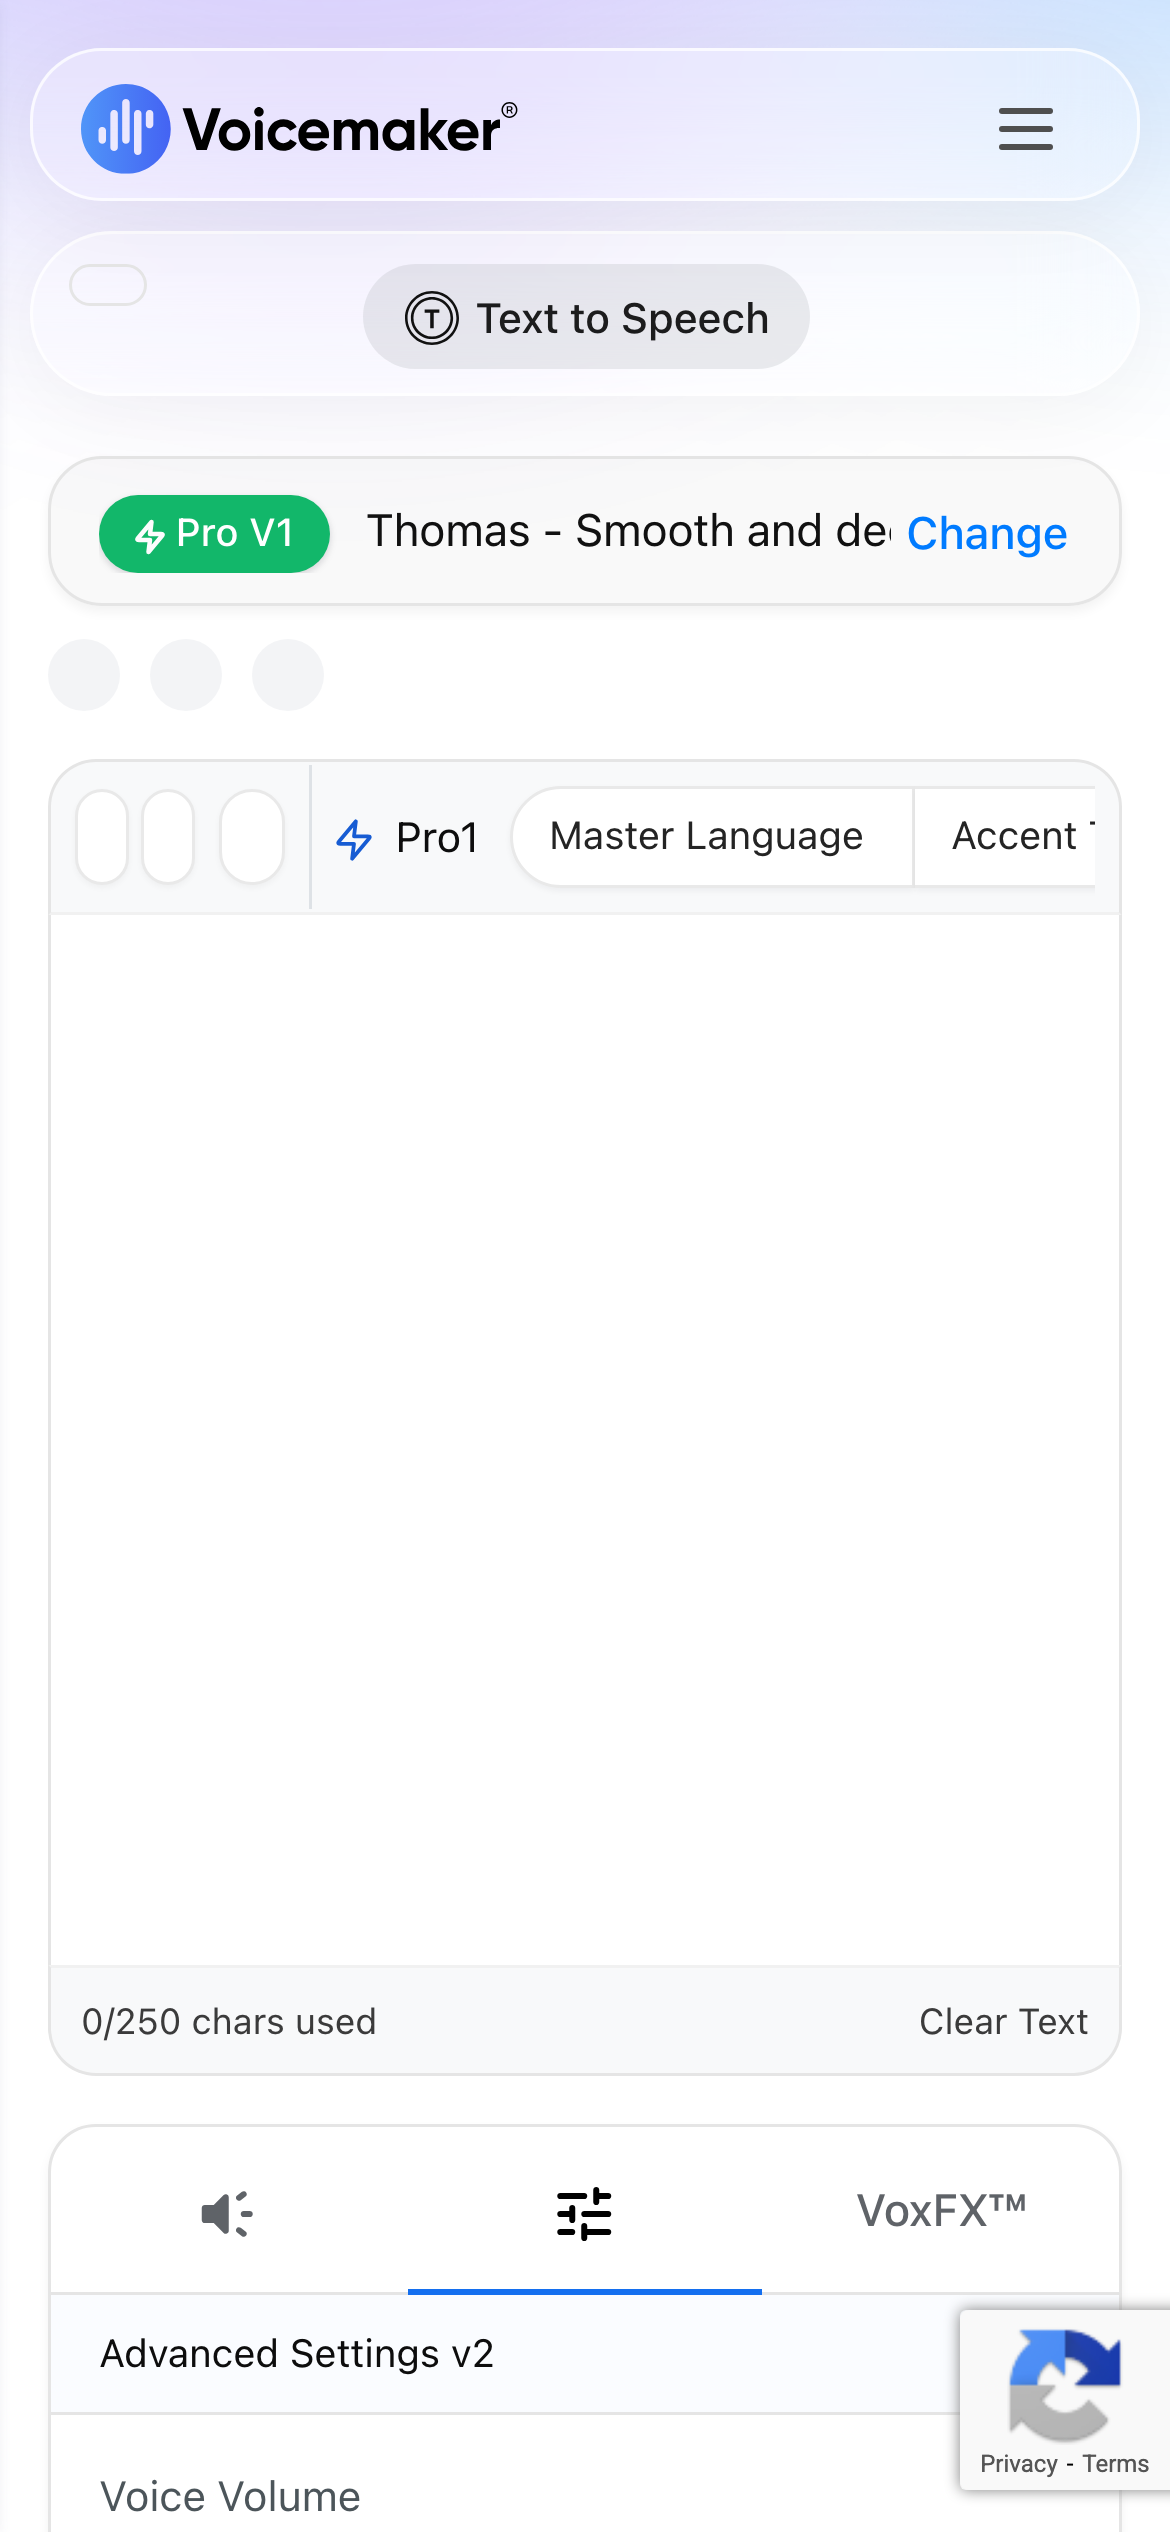Open the Accent dropdown

(x=1015, y=836)
